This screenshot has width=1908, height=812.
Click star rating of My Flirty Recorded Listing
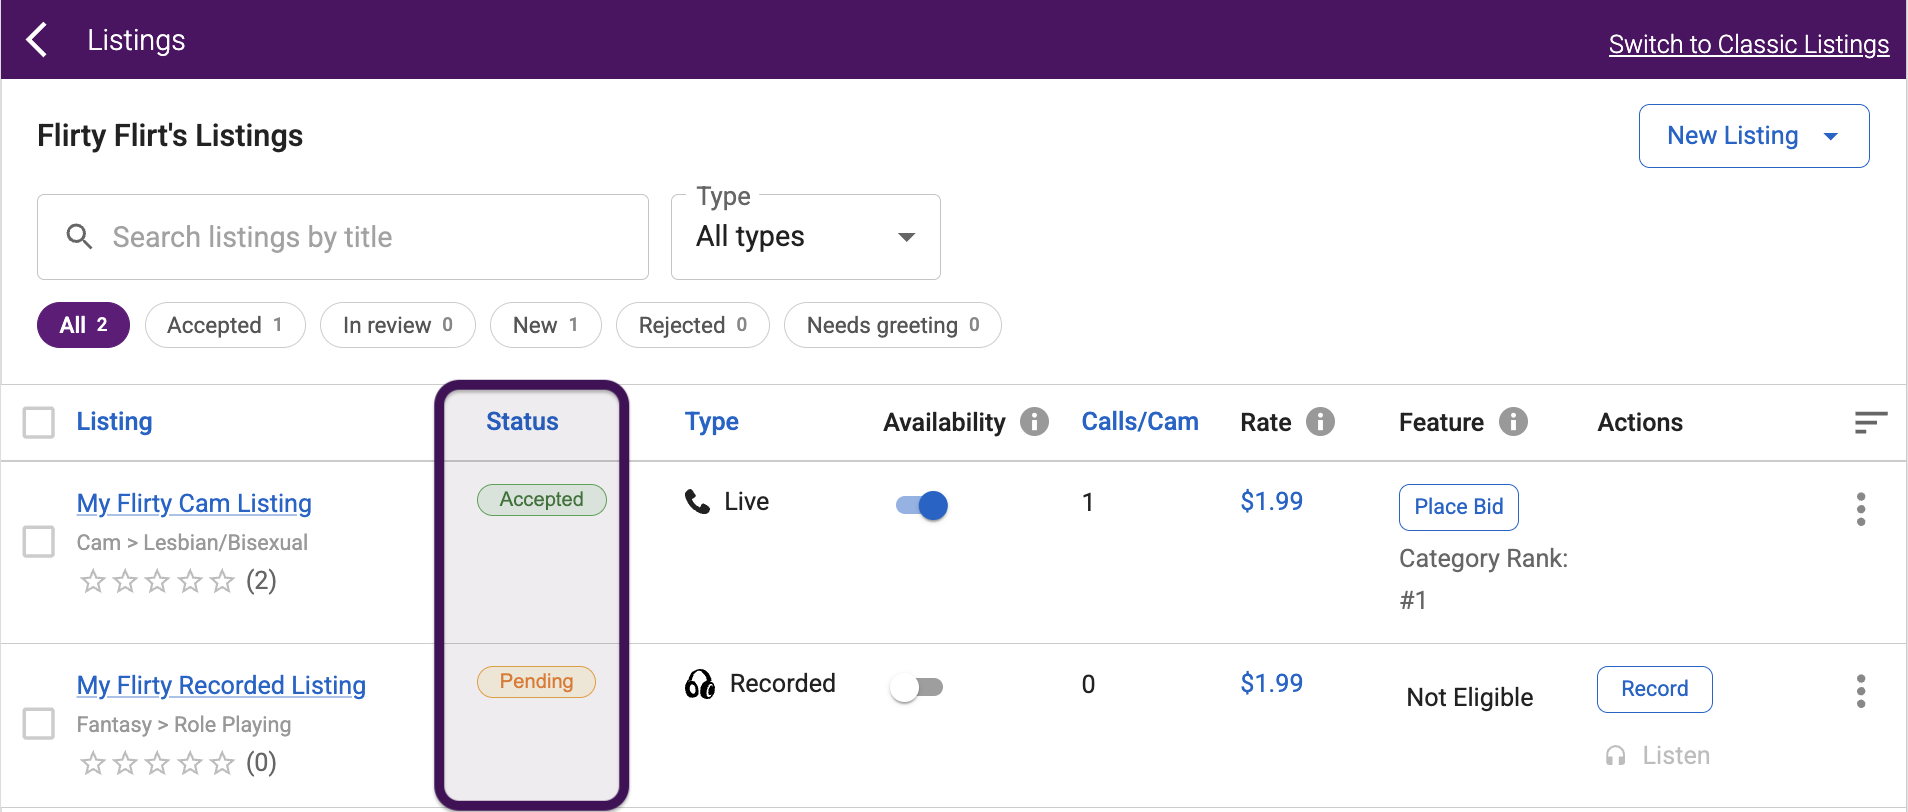(157, 763)
